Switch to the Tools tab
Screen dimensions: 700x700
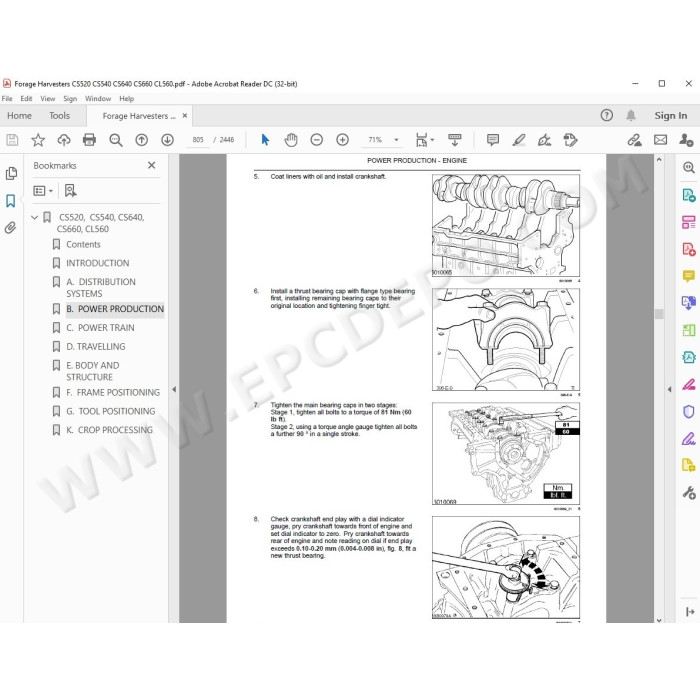click(x=59, y=116)
